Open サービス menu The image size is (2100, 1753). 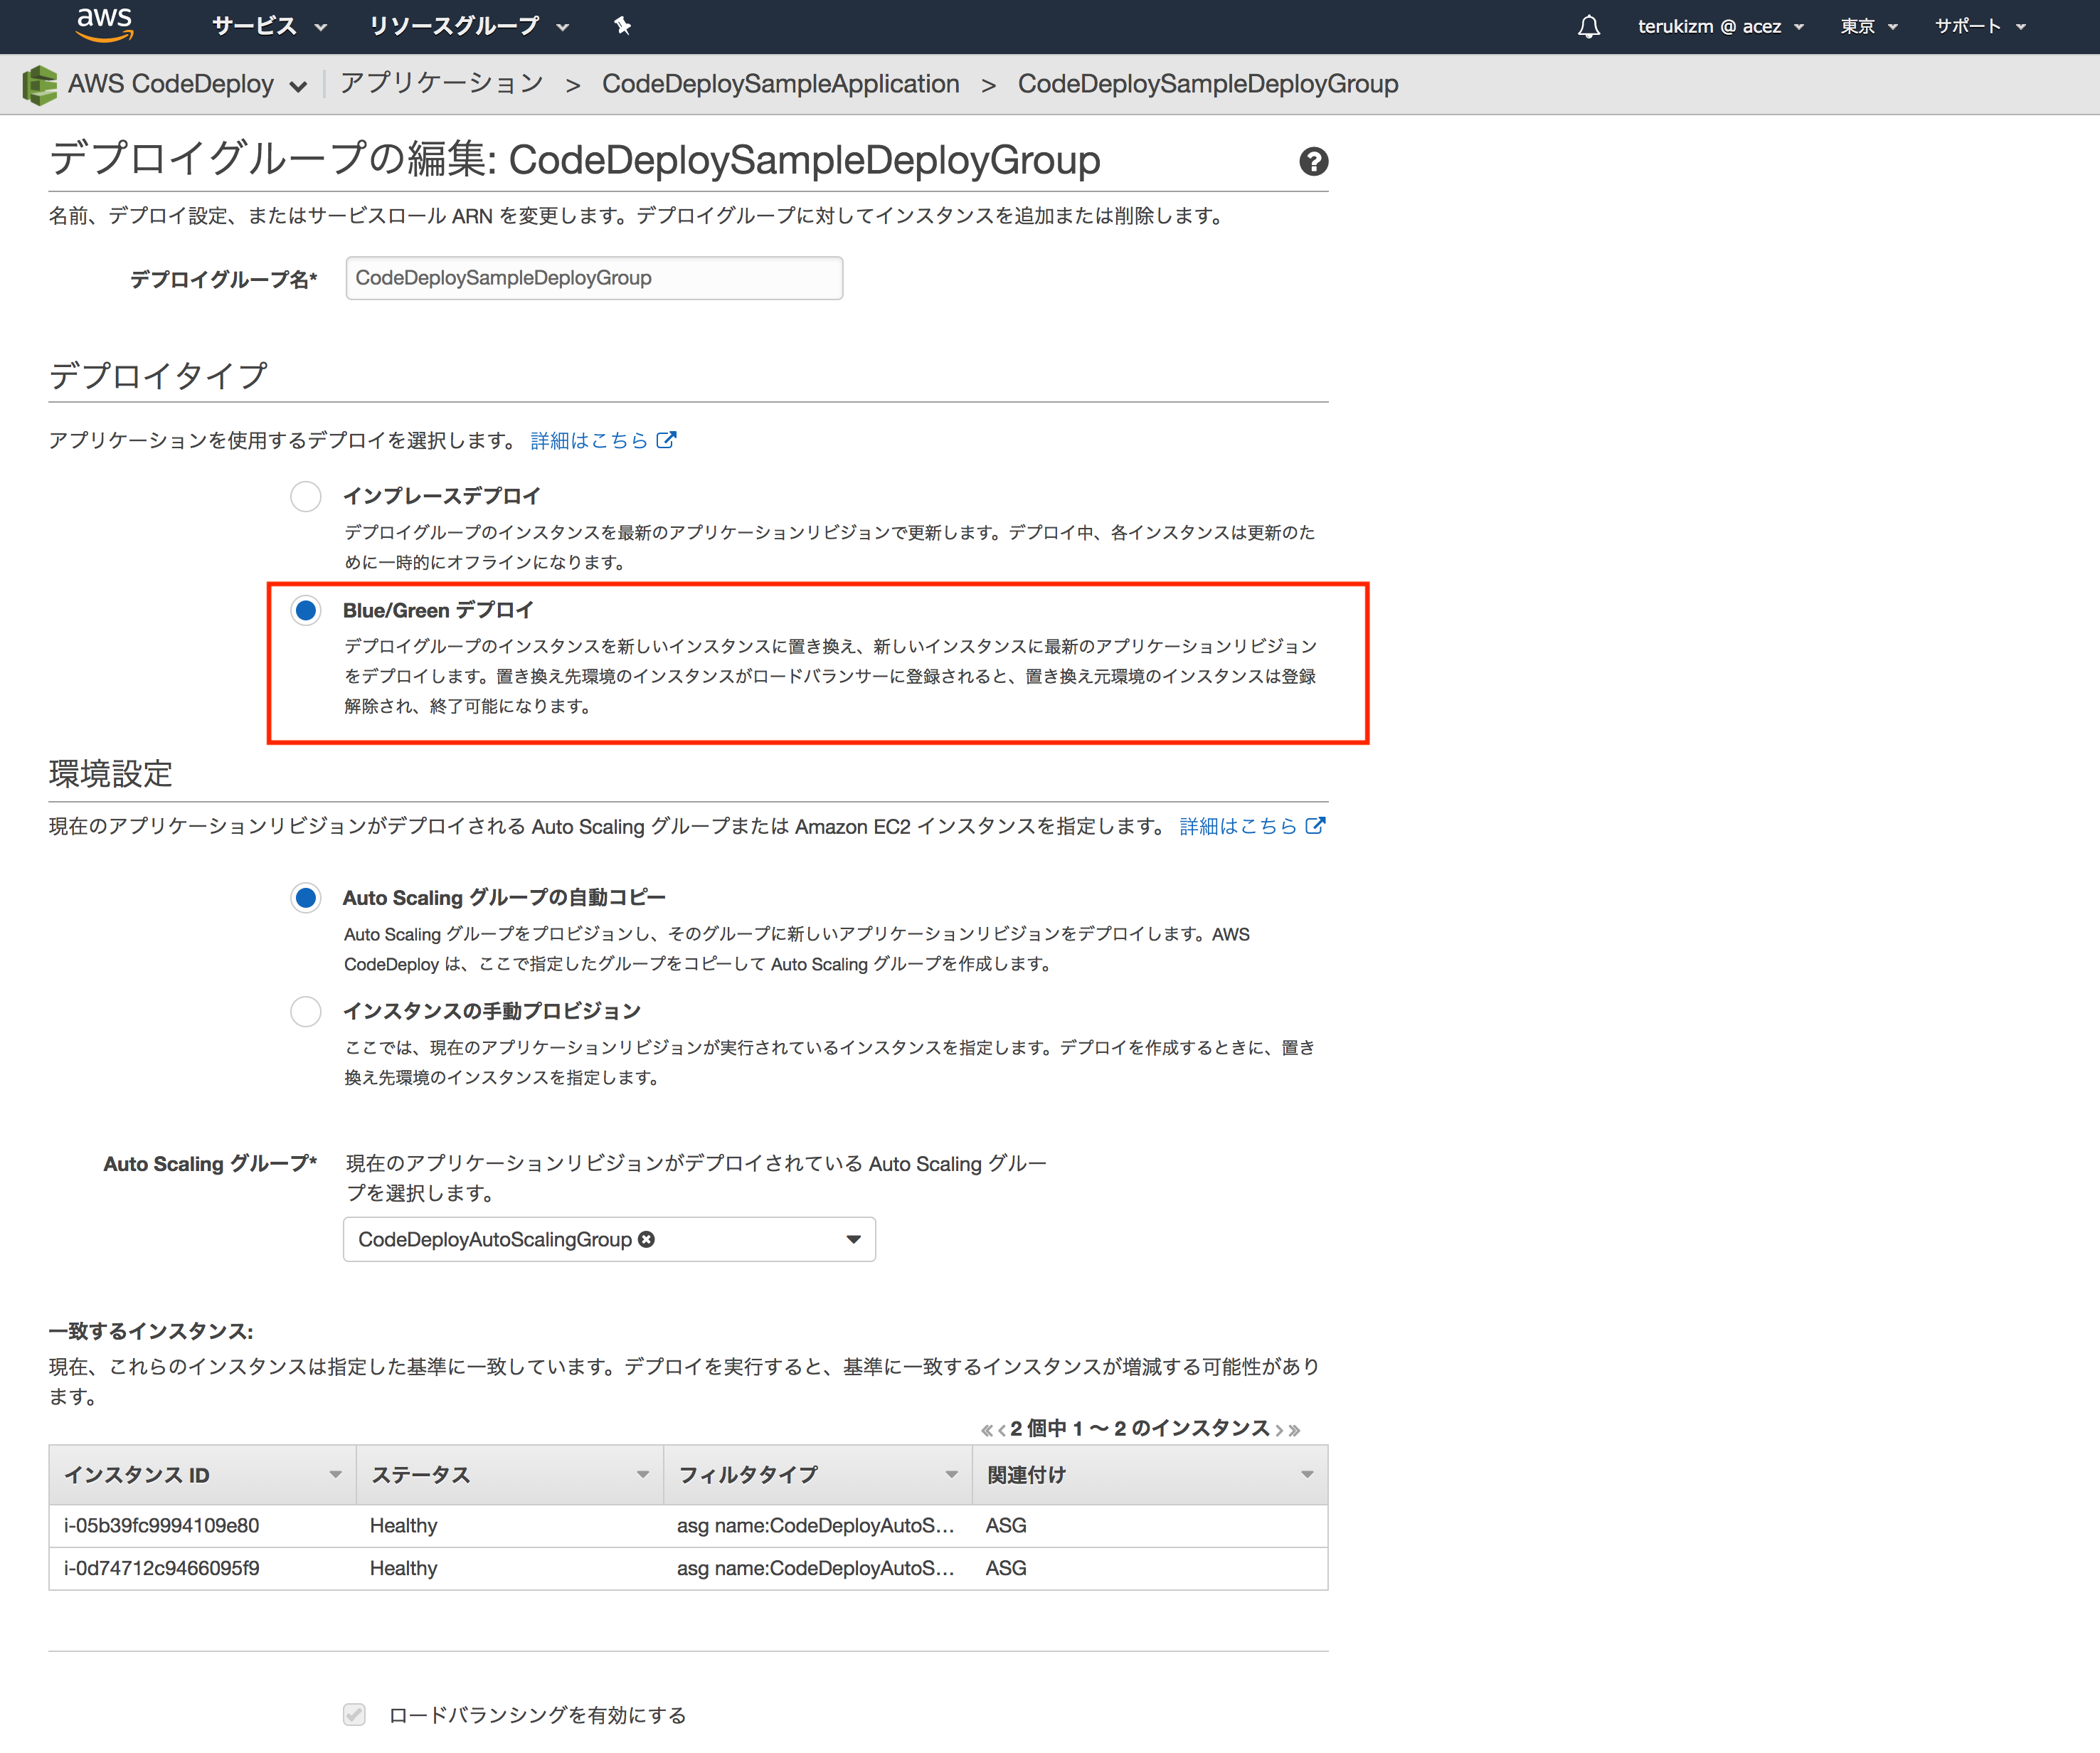coord(269,26)
